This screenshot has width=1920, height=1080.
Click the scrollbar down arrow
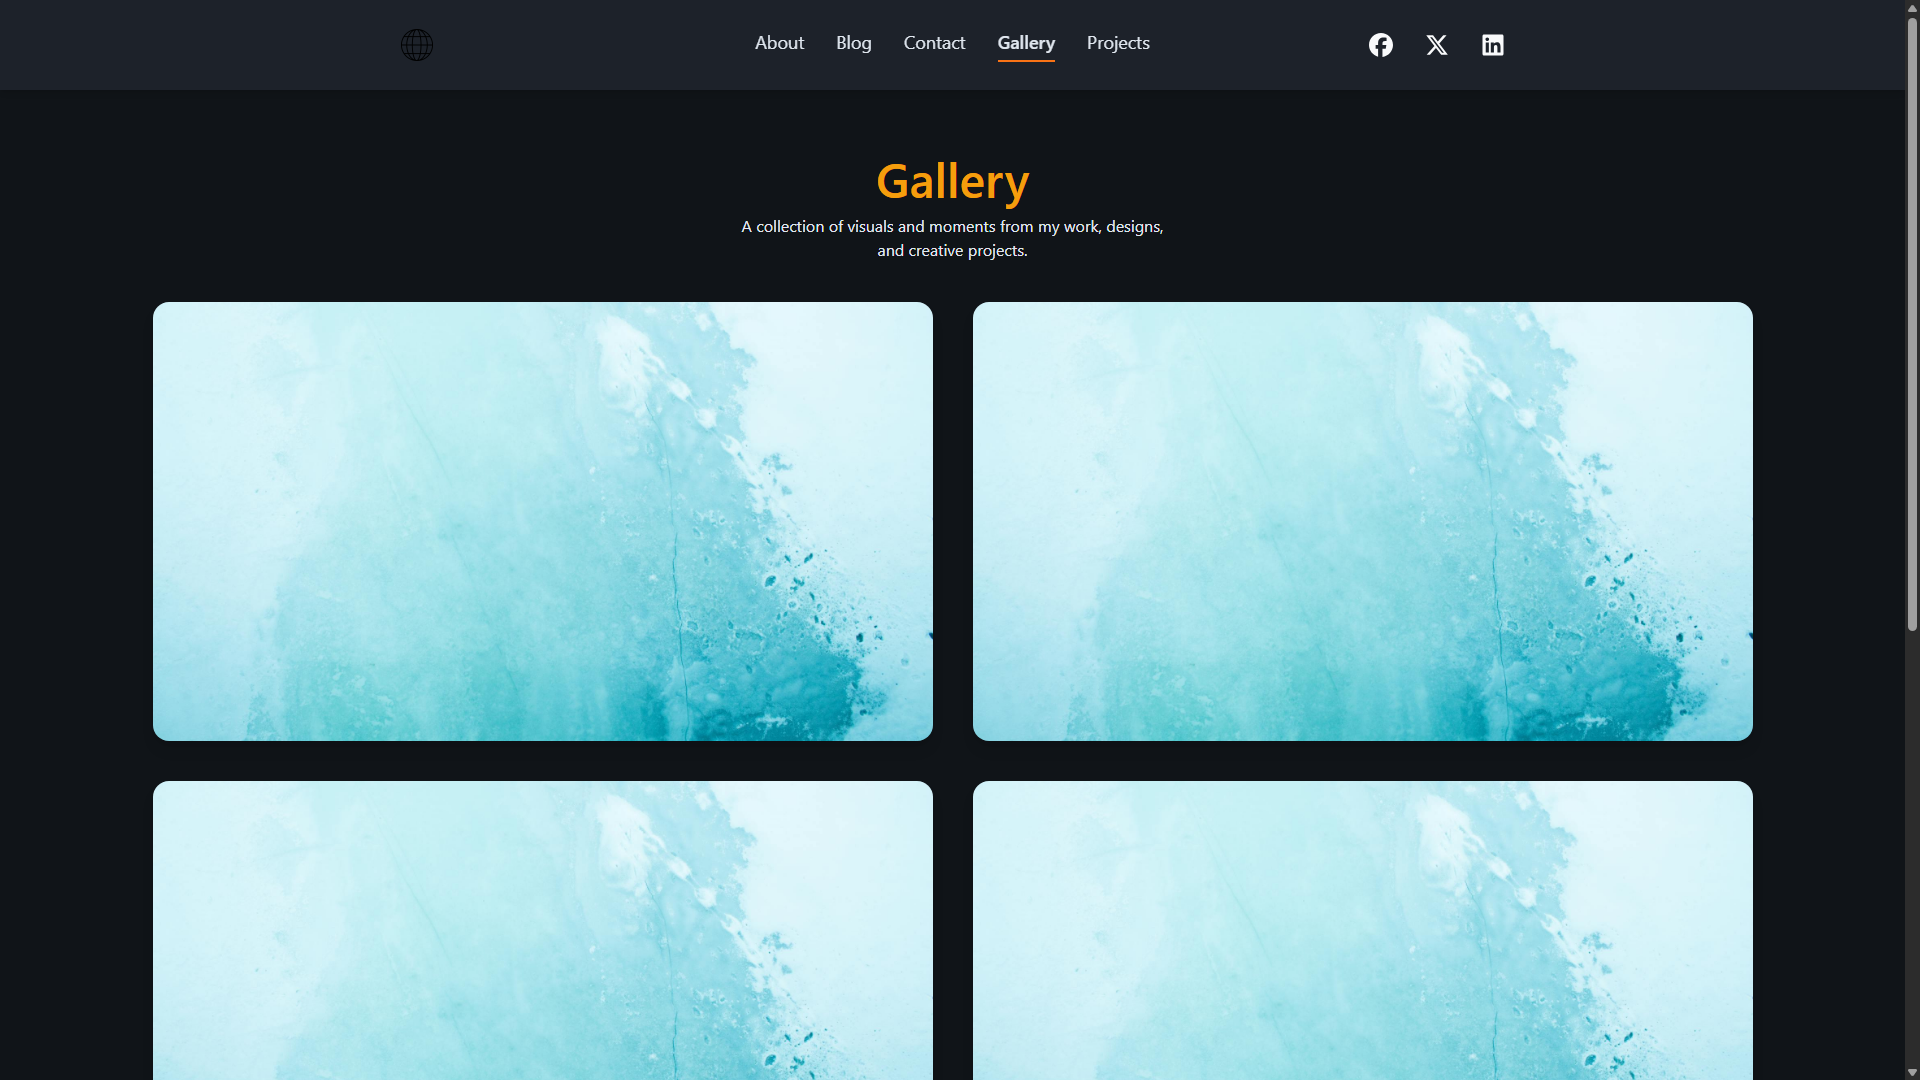tap(1911, 1071)
